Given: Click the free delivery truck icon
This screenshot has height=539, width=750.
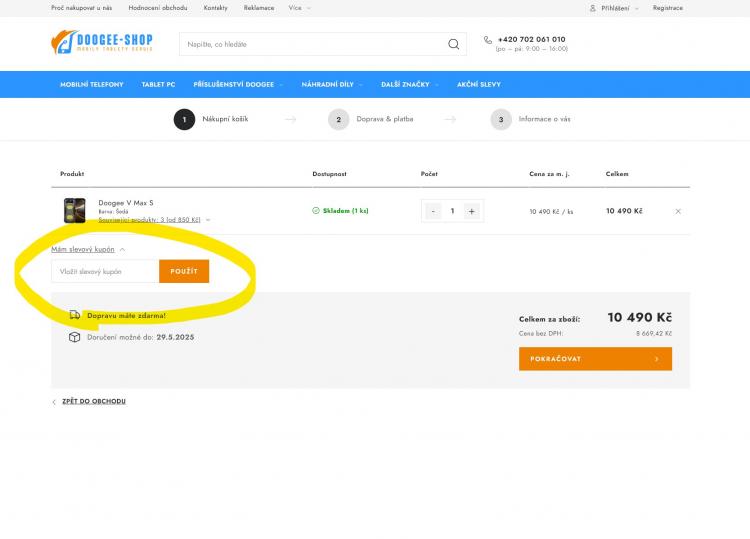Looking at the screenshot, I should click(x=75, y=315).
